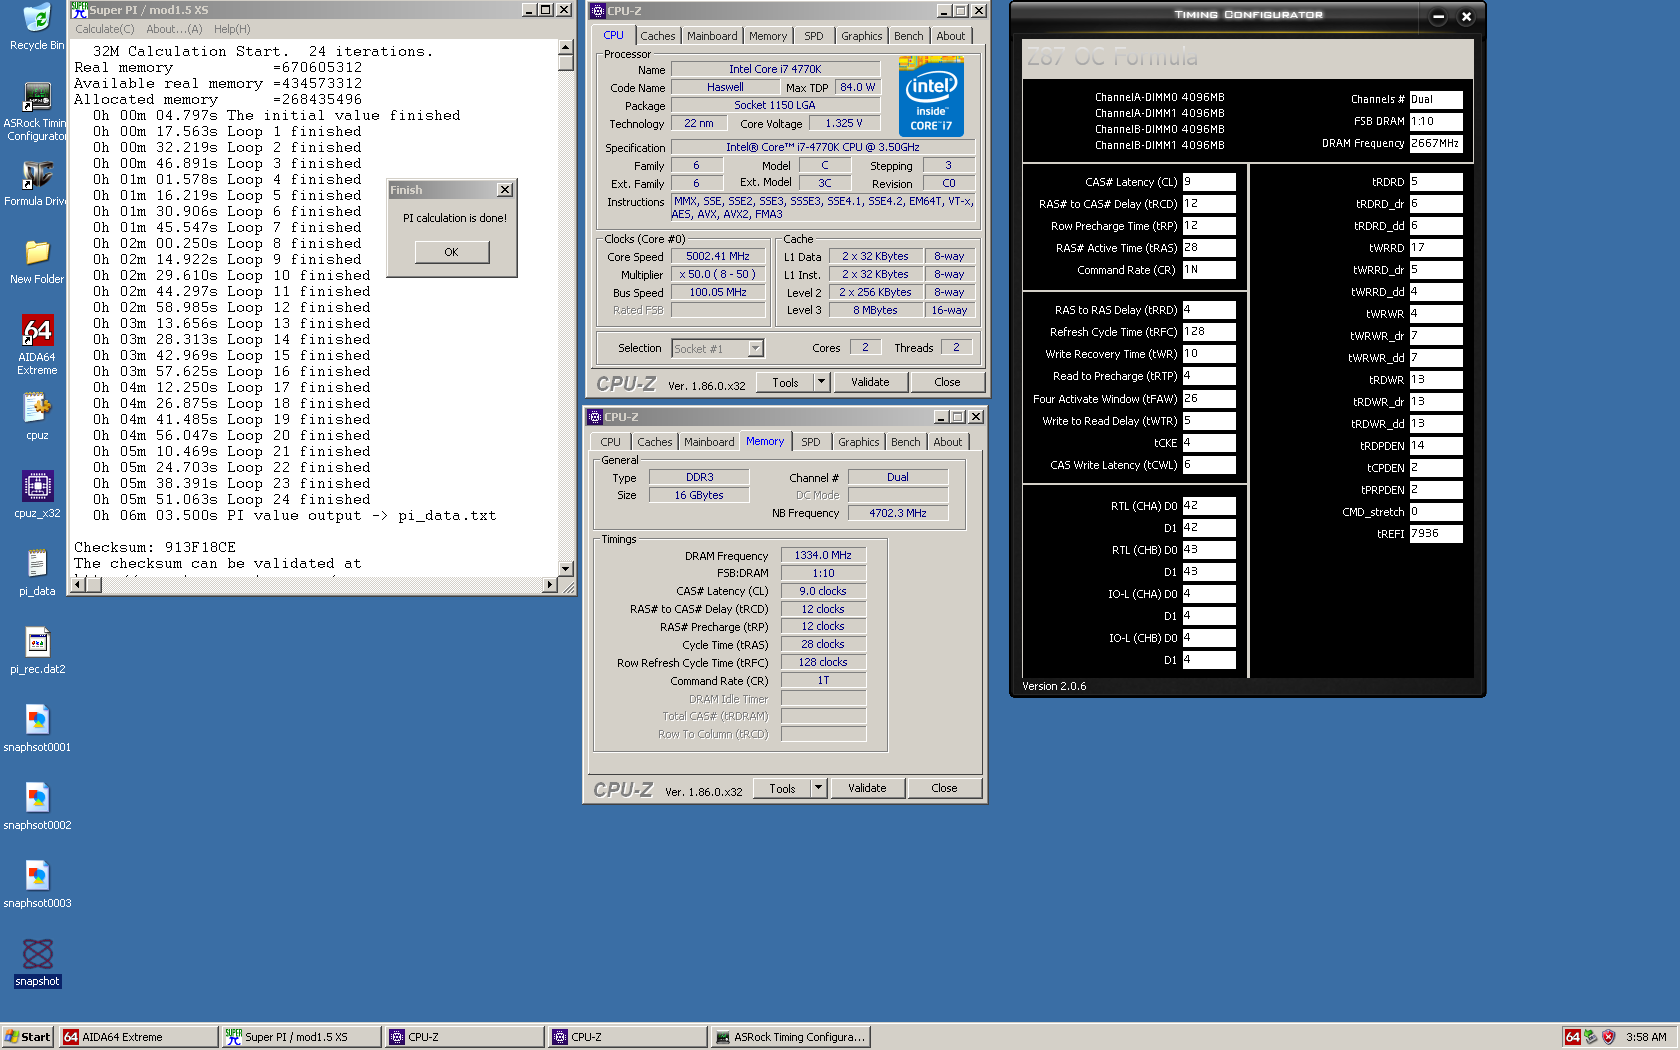The width and height of the screenshot is (1680, 1050).
Task: Open the Calculate menu in Super PI
Action: pos(104,29)
